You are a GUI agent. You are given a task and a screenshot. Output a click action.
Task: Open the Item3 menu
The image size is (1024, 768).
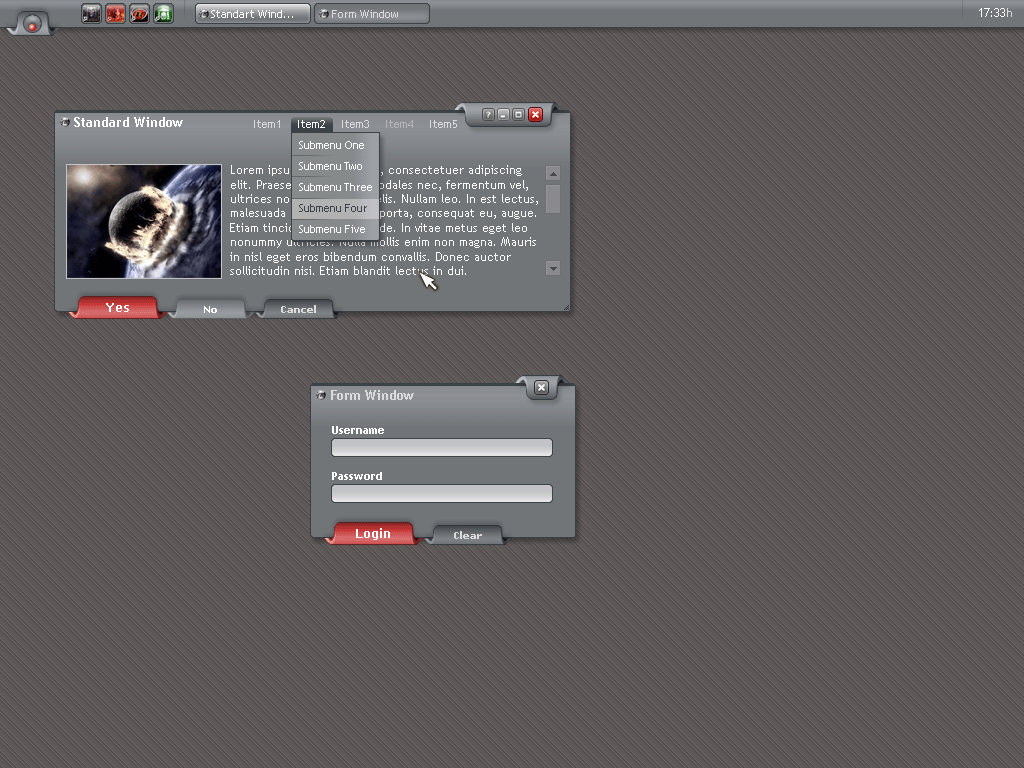(355, 125)
